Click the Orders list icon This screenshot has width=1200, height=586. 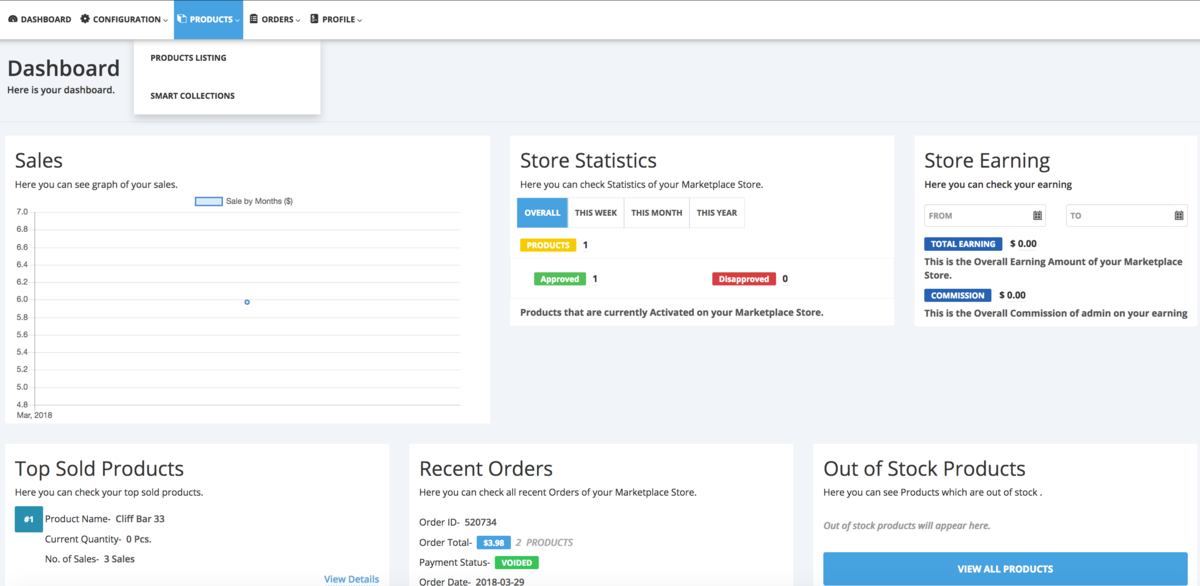(x=254, y=19)
